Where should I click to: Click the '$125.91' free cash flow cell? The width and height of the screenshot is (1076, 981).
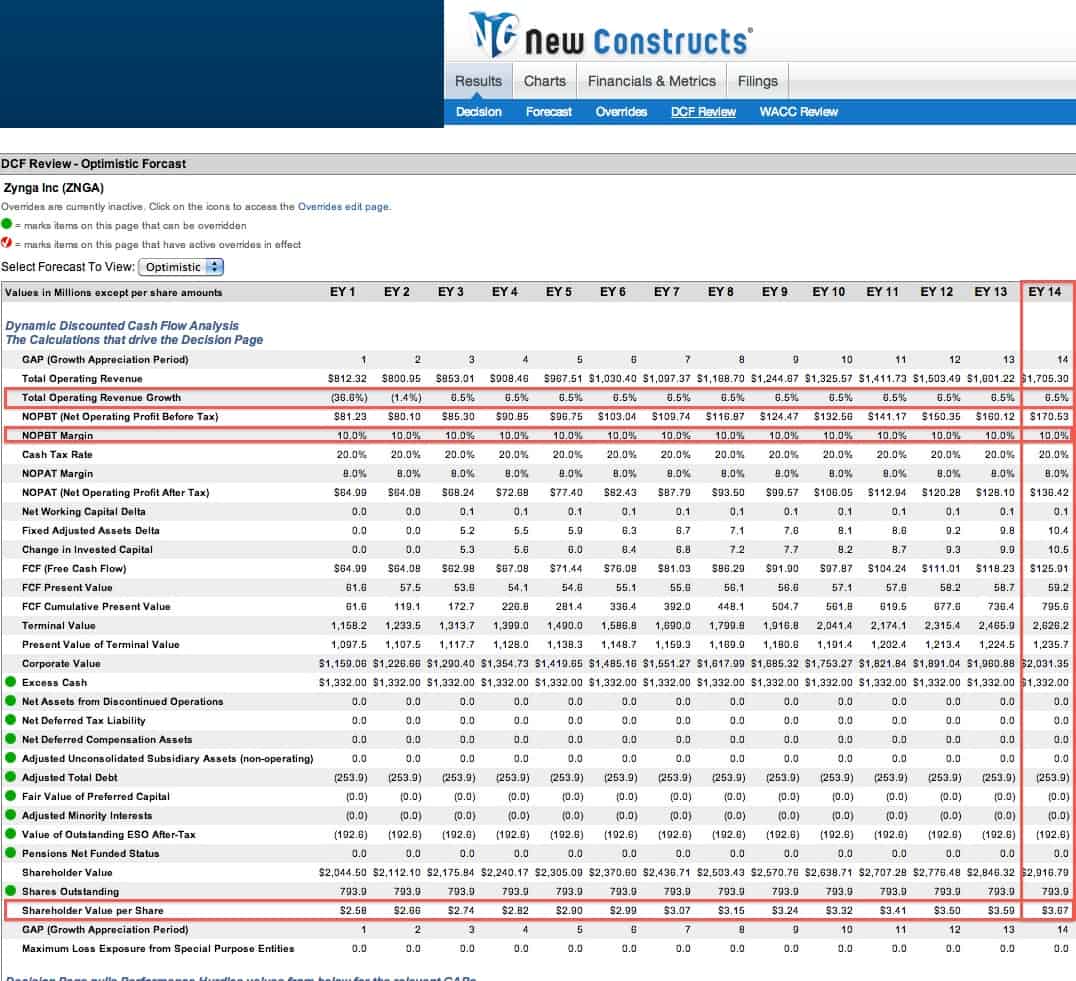coord(1049,569)
